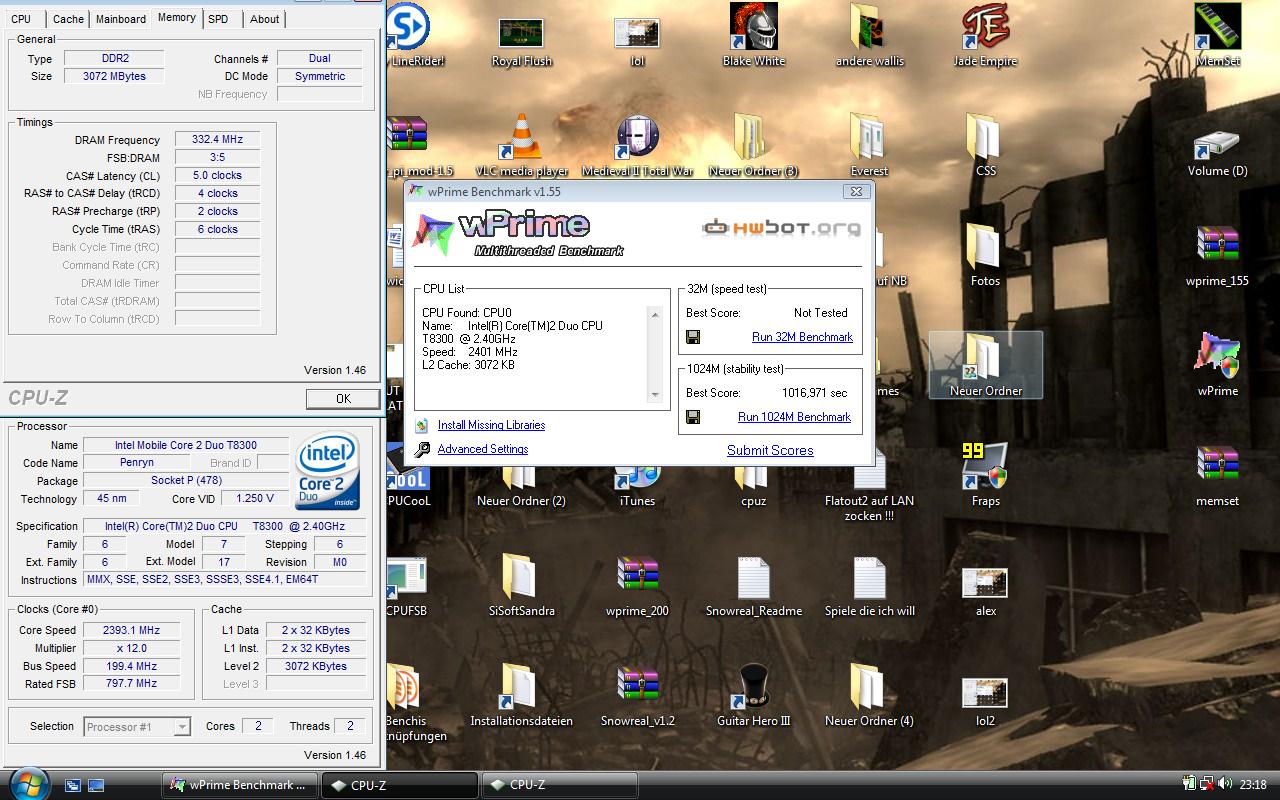Open the Everest folder icon
Image resolution: width=1280 pixels, height=800 pixels.
tap(869, 146)
